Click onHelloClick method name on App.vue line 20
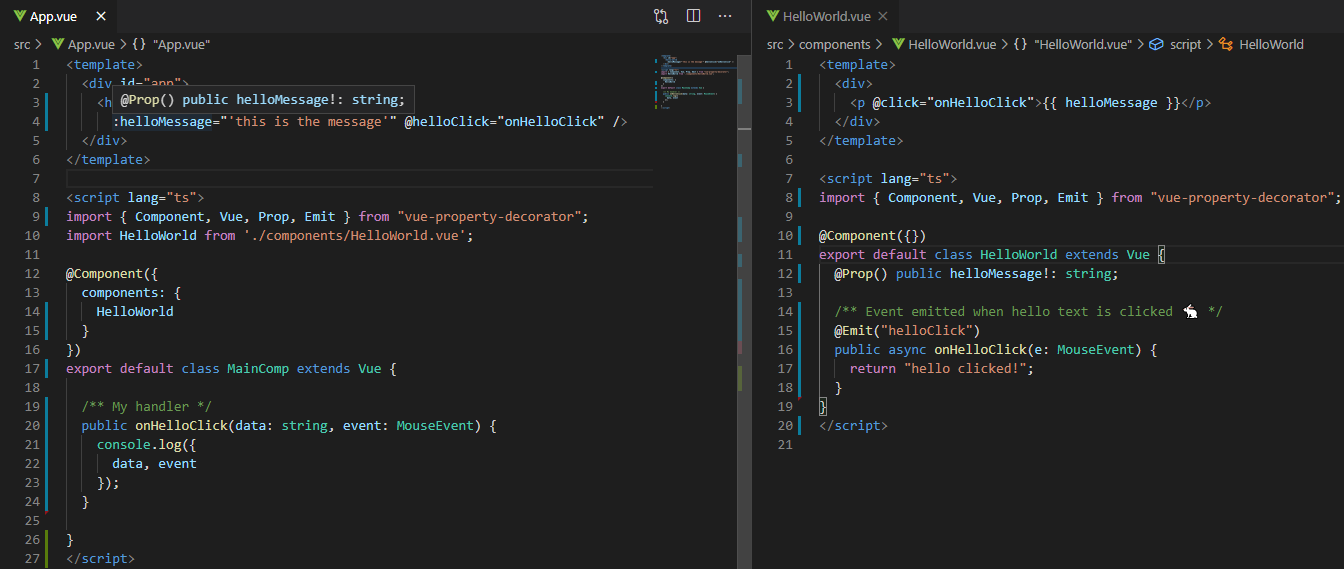 [181, 425]
